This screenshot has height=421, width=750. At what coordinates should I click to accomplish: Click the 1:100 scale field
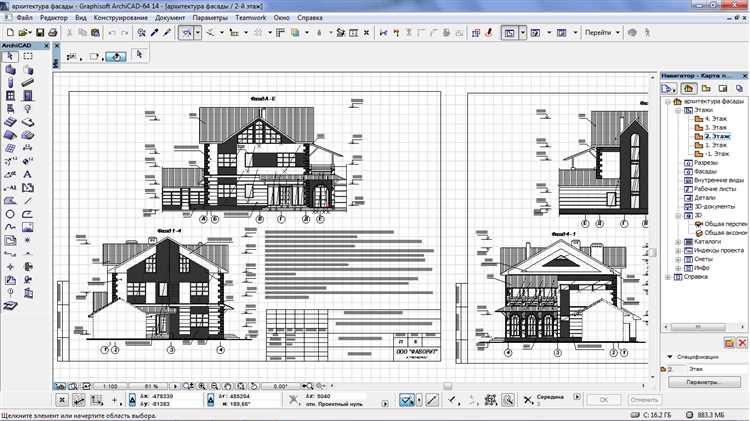coord(110,386)
